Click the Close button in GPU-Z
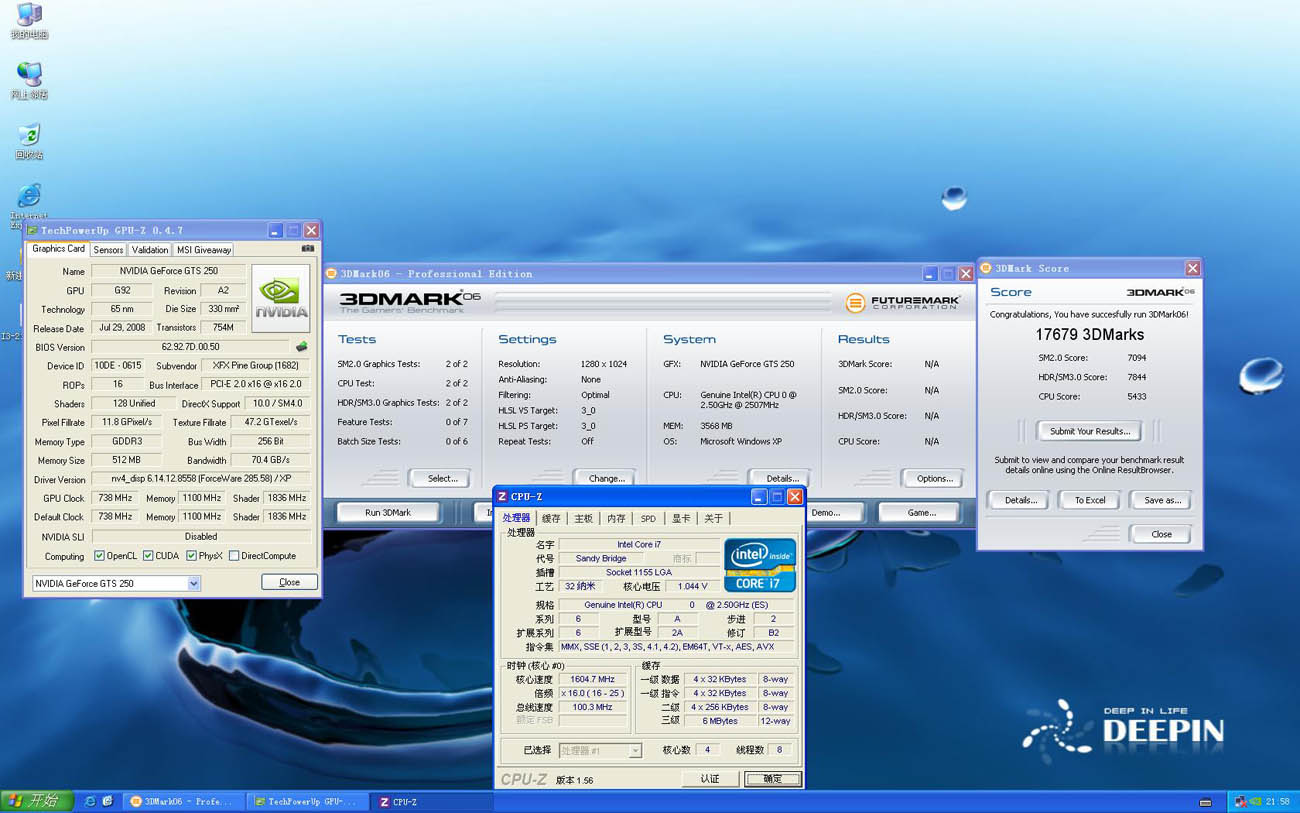The height and width of the screenshot is (813, 1300). (289, 582)
